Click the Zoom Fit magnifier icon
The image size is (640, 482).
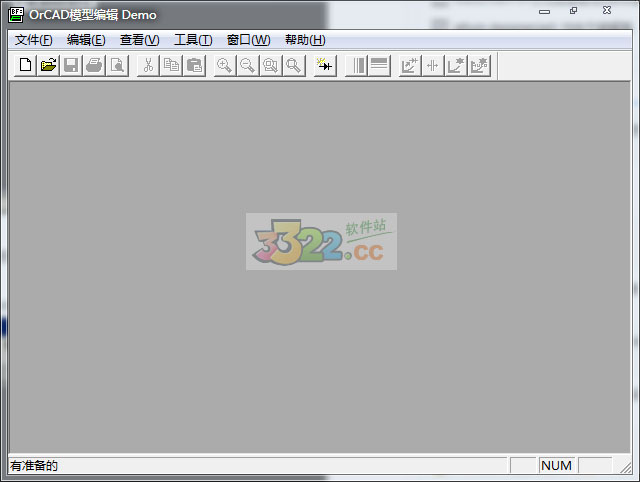point(293,65)
